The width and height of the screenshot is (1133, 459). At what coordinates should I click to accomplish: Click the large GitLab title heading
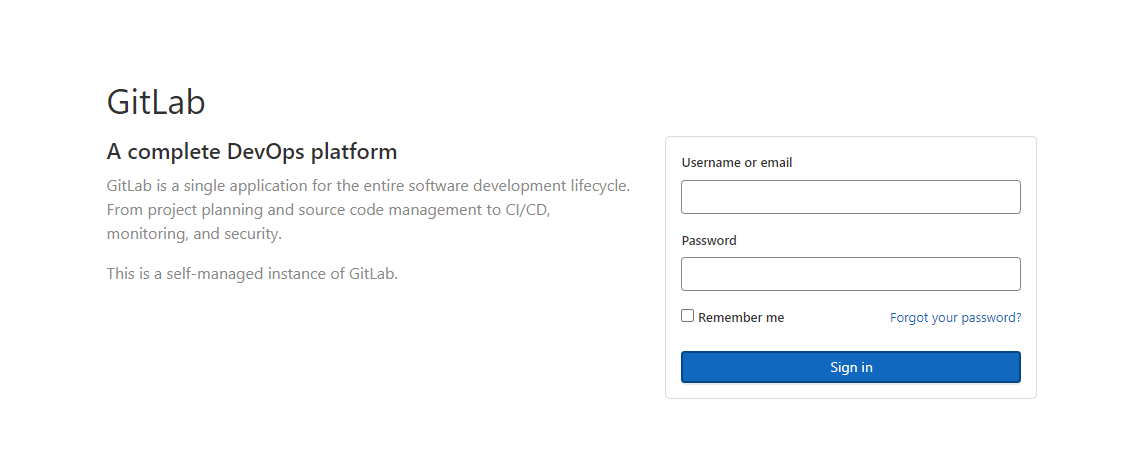click(x=156, y=102)
